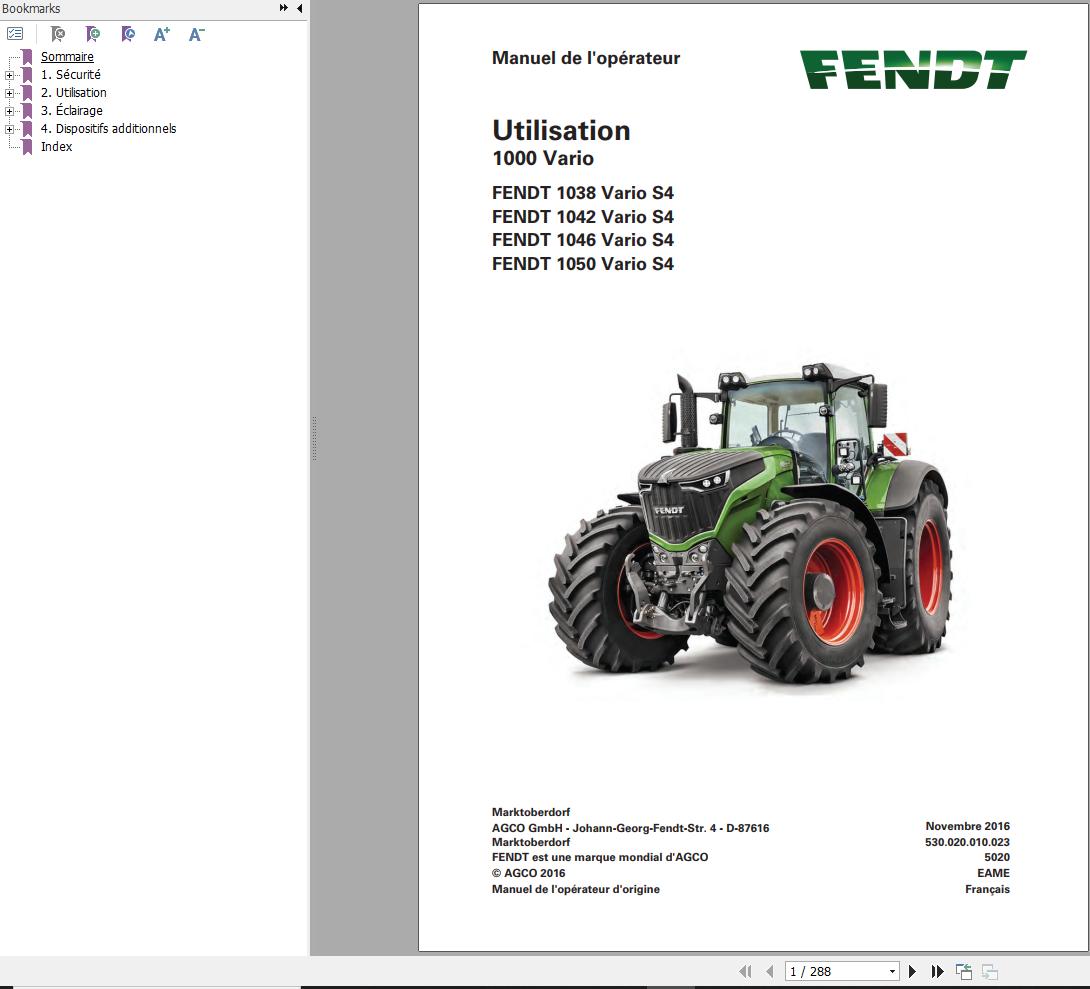Open the page number dropdown arrow

click(892, 971)
